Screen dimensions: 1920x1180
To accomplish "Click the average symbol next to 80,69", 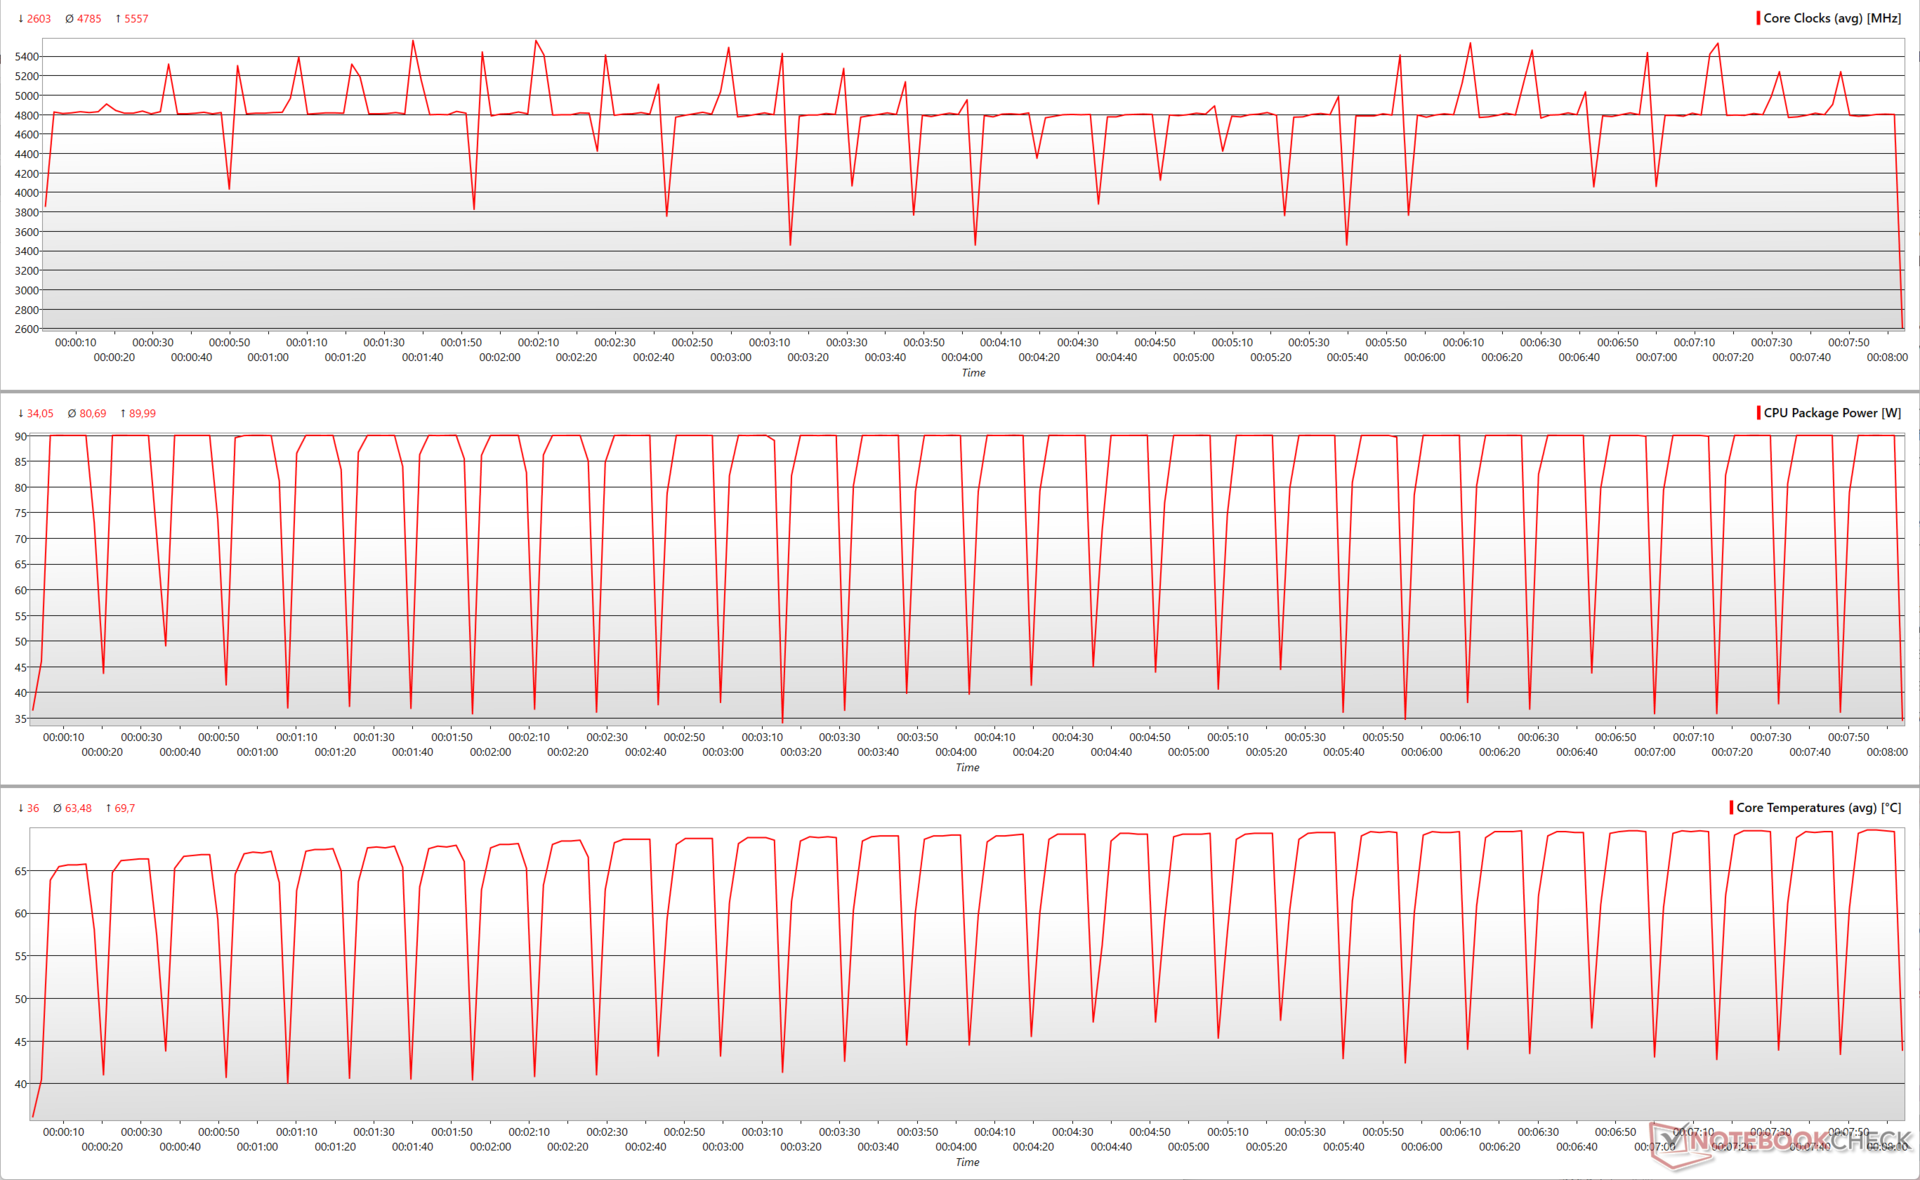I will pos(72,414).
